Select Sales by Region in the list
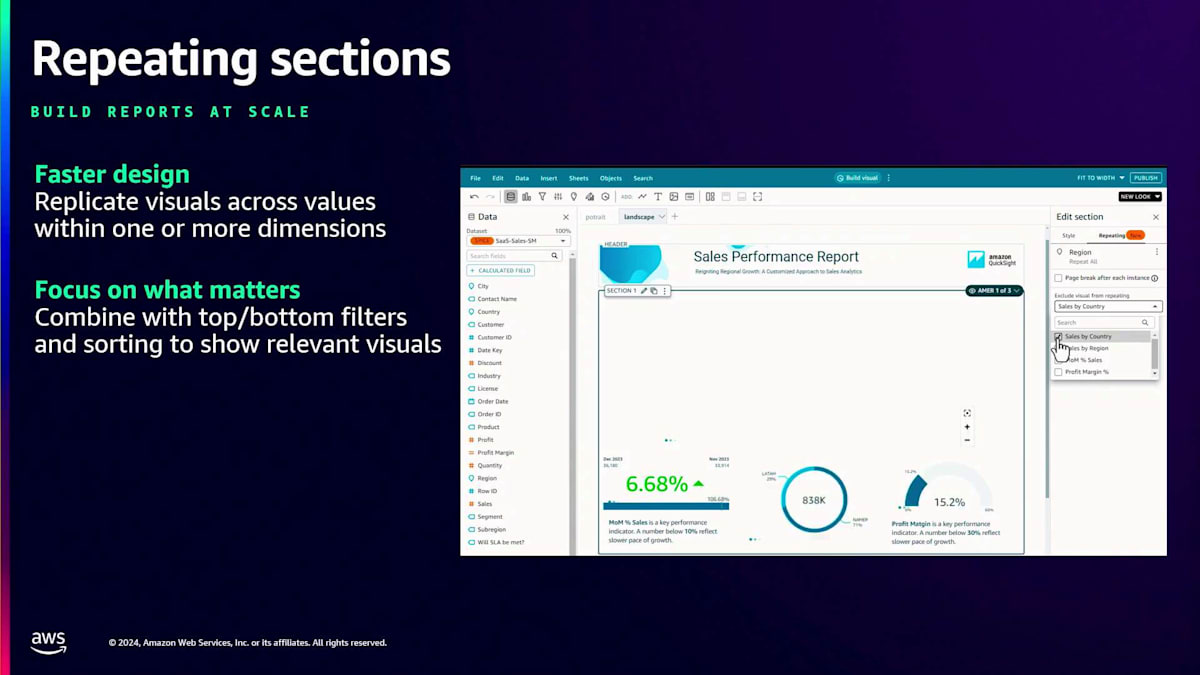The height and width of the screenshot is (675, 1200). [1087, 348]
